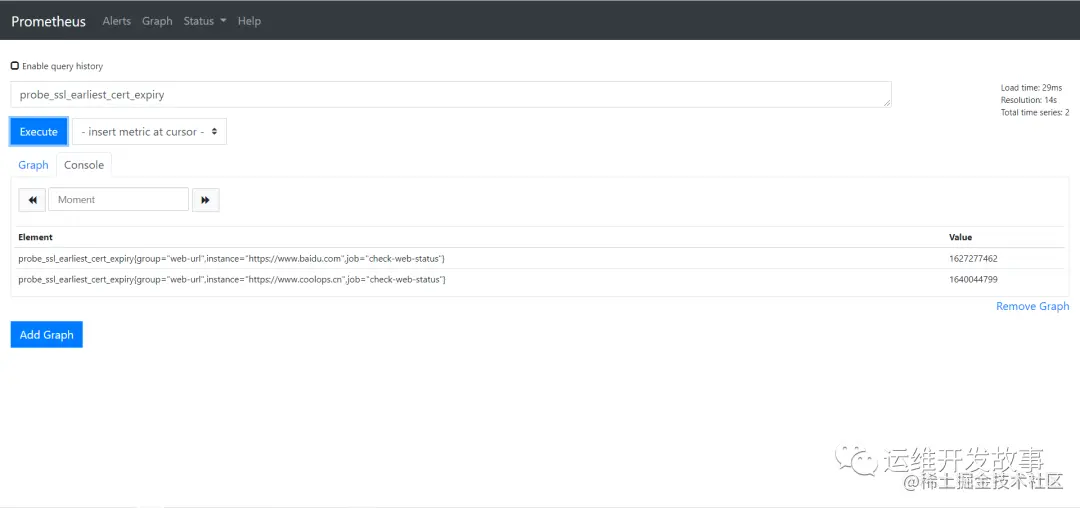Select the Console tab
The height and width of the screenshot is (508, 1080).
coord(84,165)
